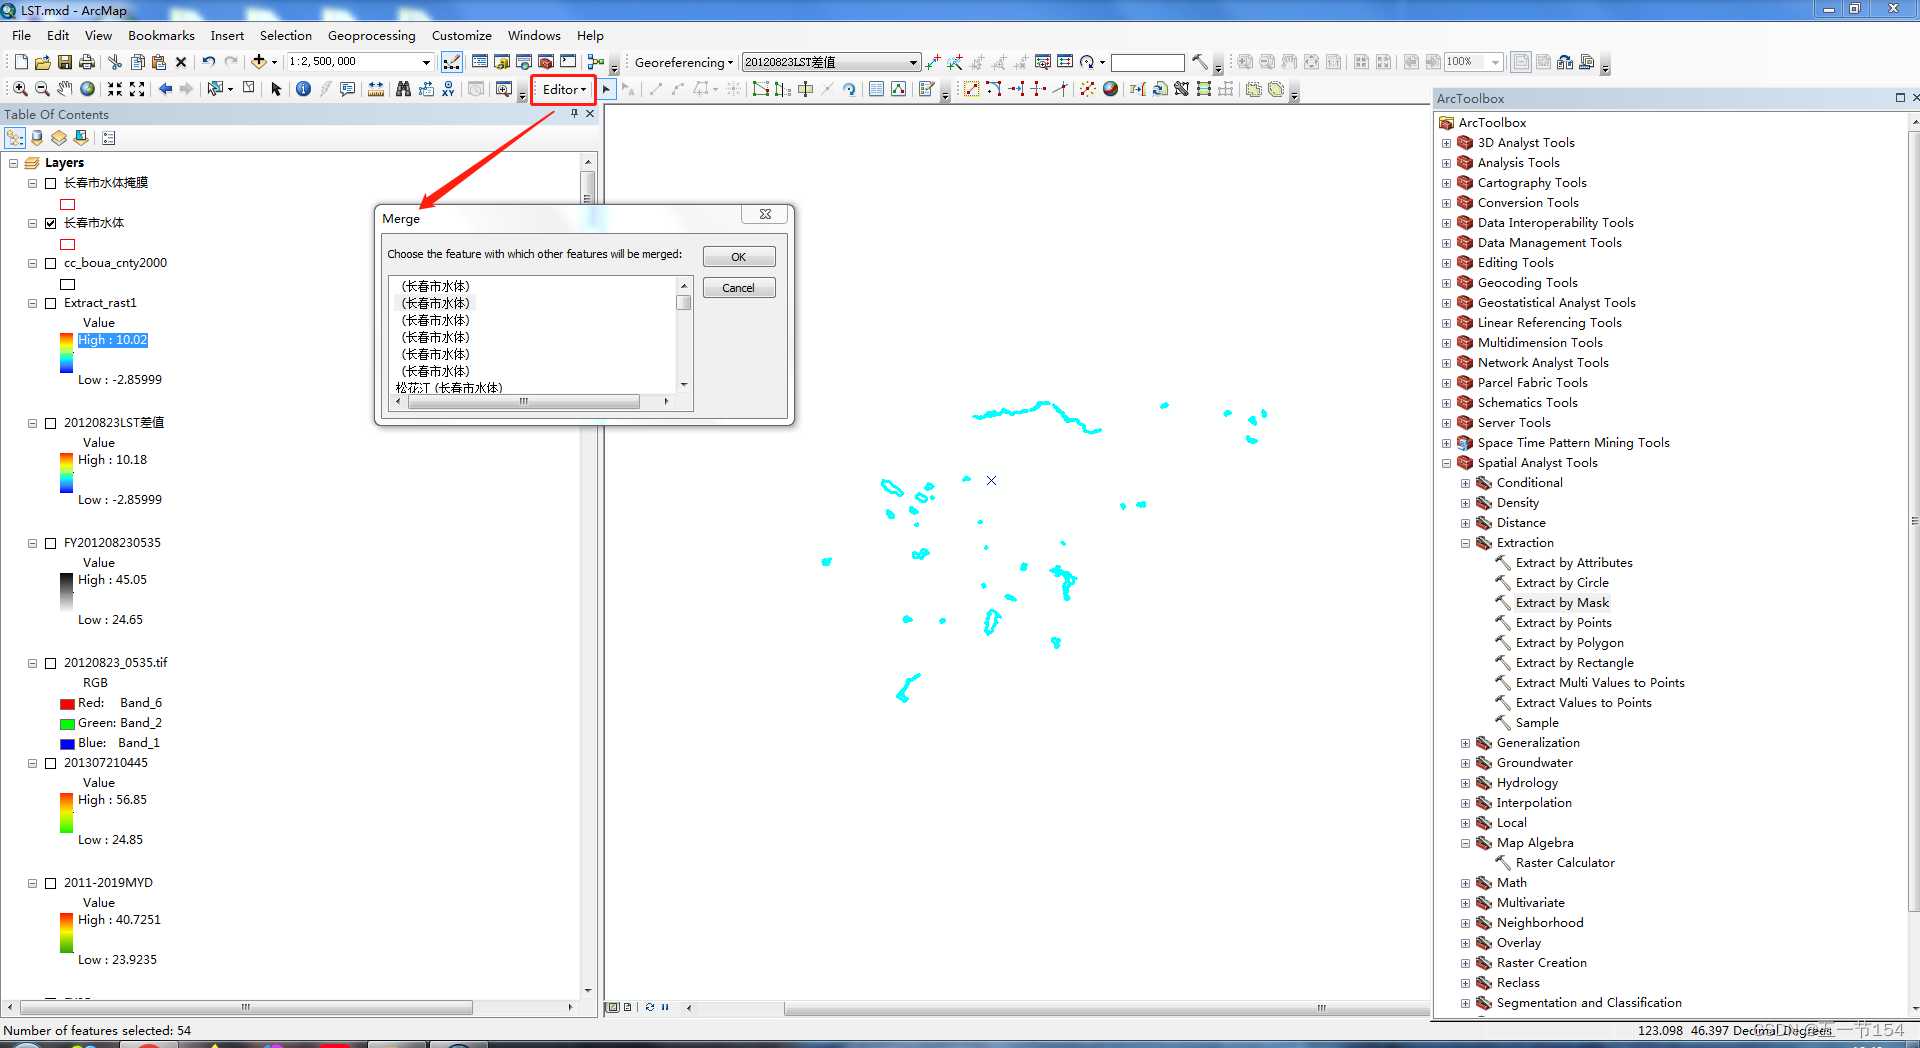Click the Go To XY icon
Screen dimensions: 1920x1048
[x=448, y=89]
